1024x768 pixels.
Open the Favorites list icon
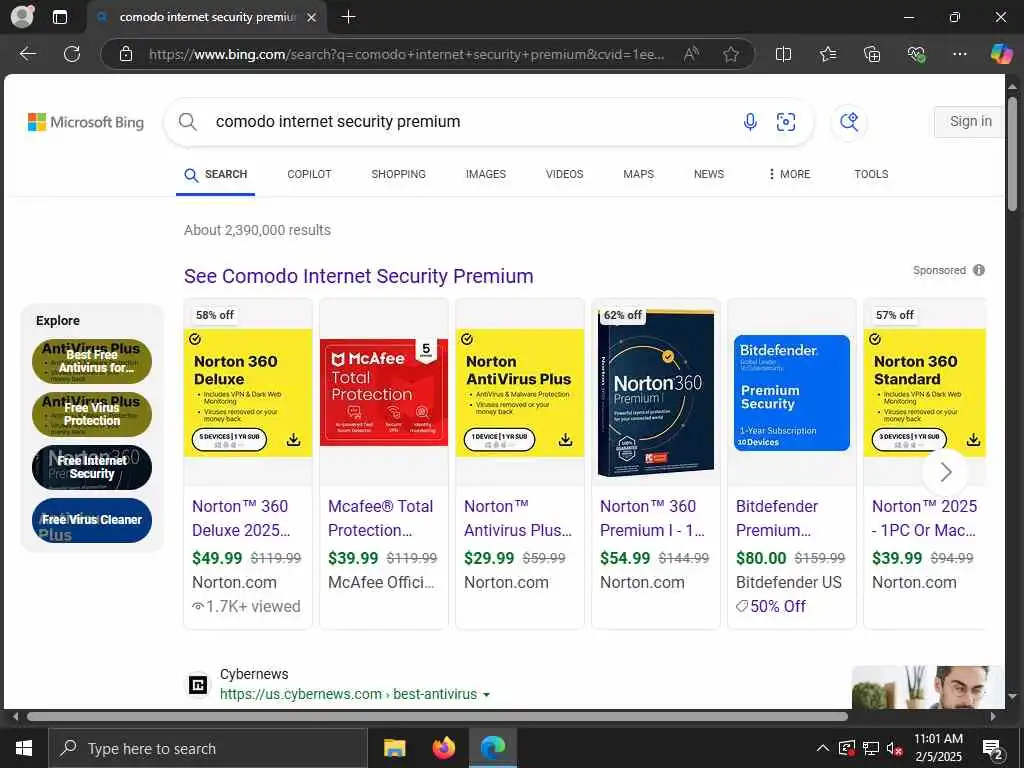click(827, 54)
